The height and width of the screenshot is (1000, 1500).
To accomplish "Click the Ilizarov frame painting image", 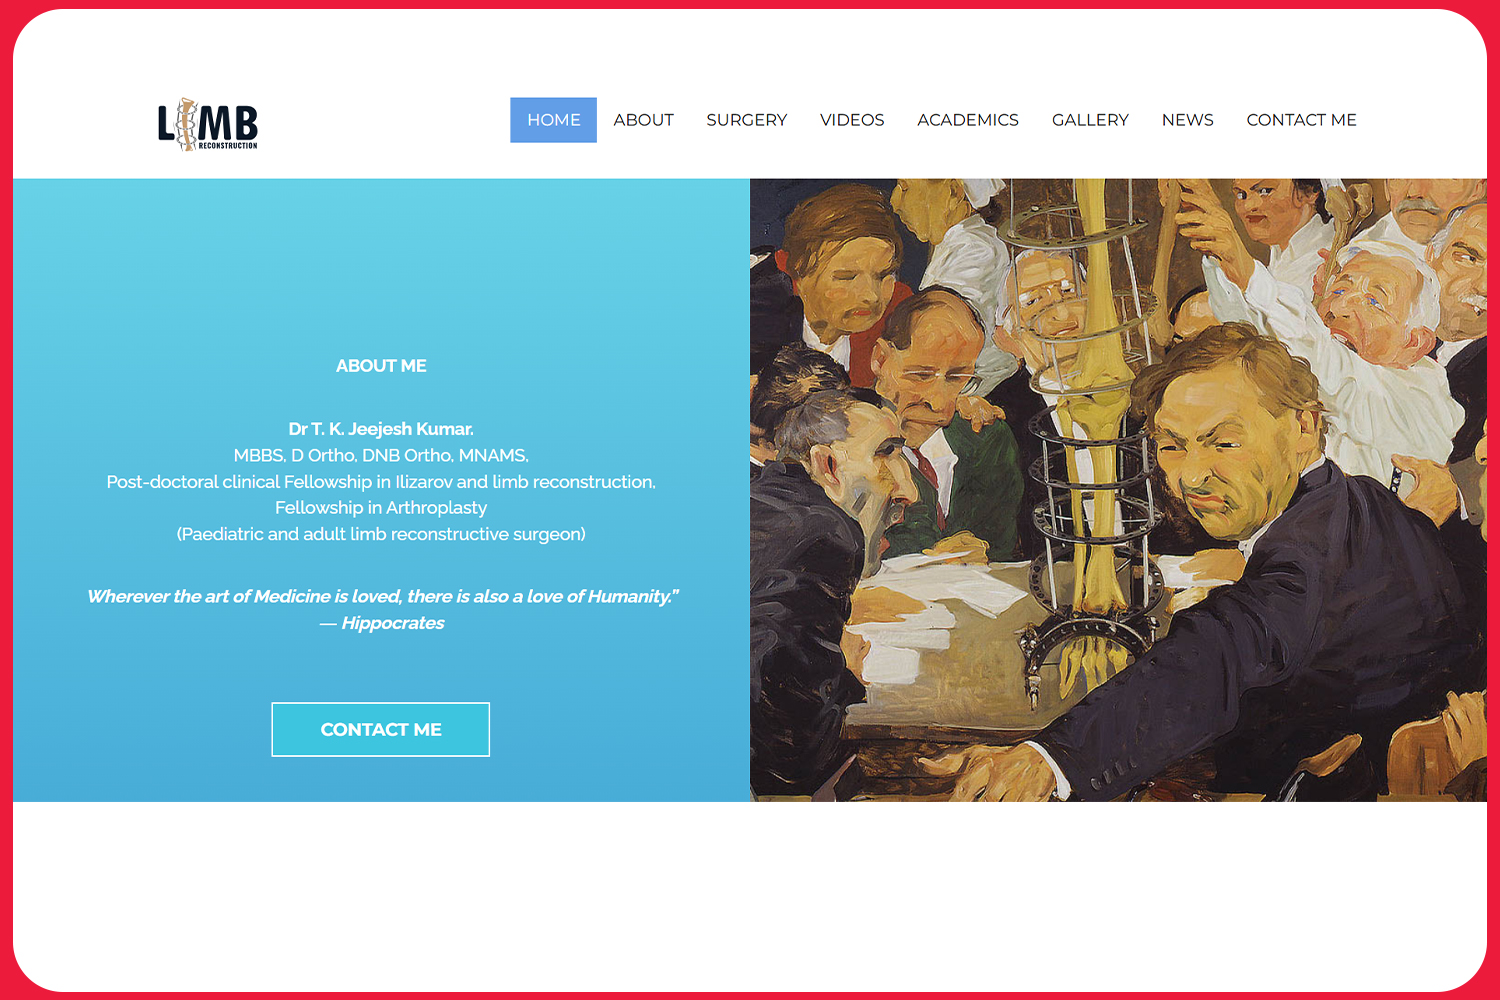I will tap(1118, 490).
